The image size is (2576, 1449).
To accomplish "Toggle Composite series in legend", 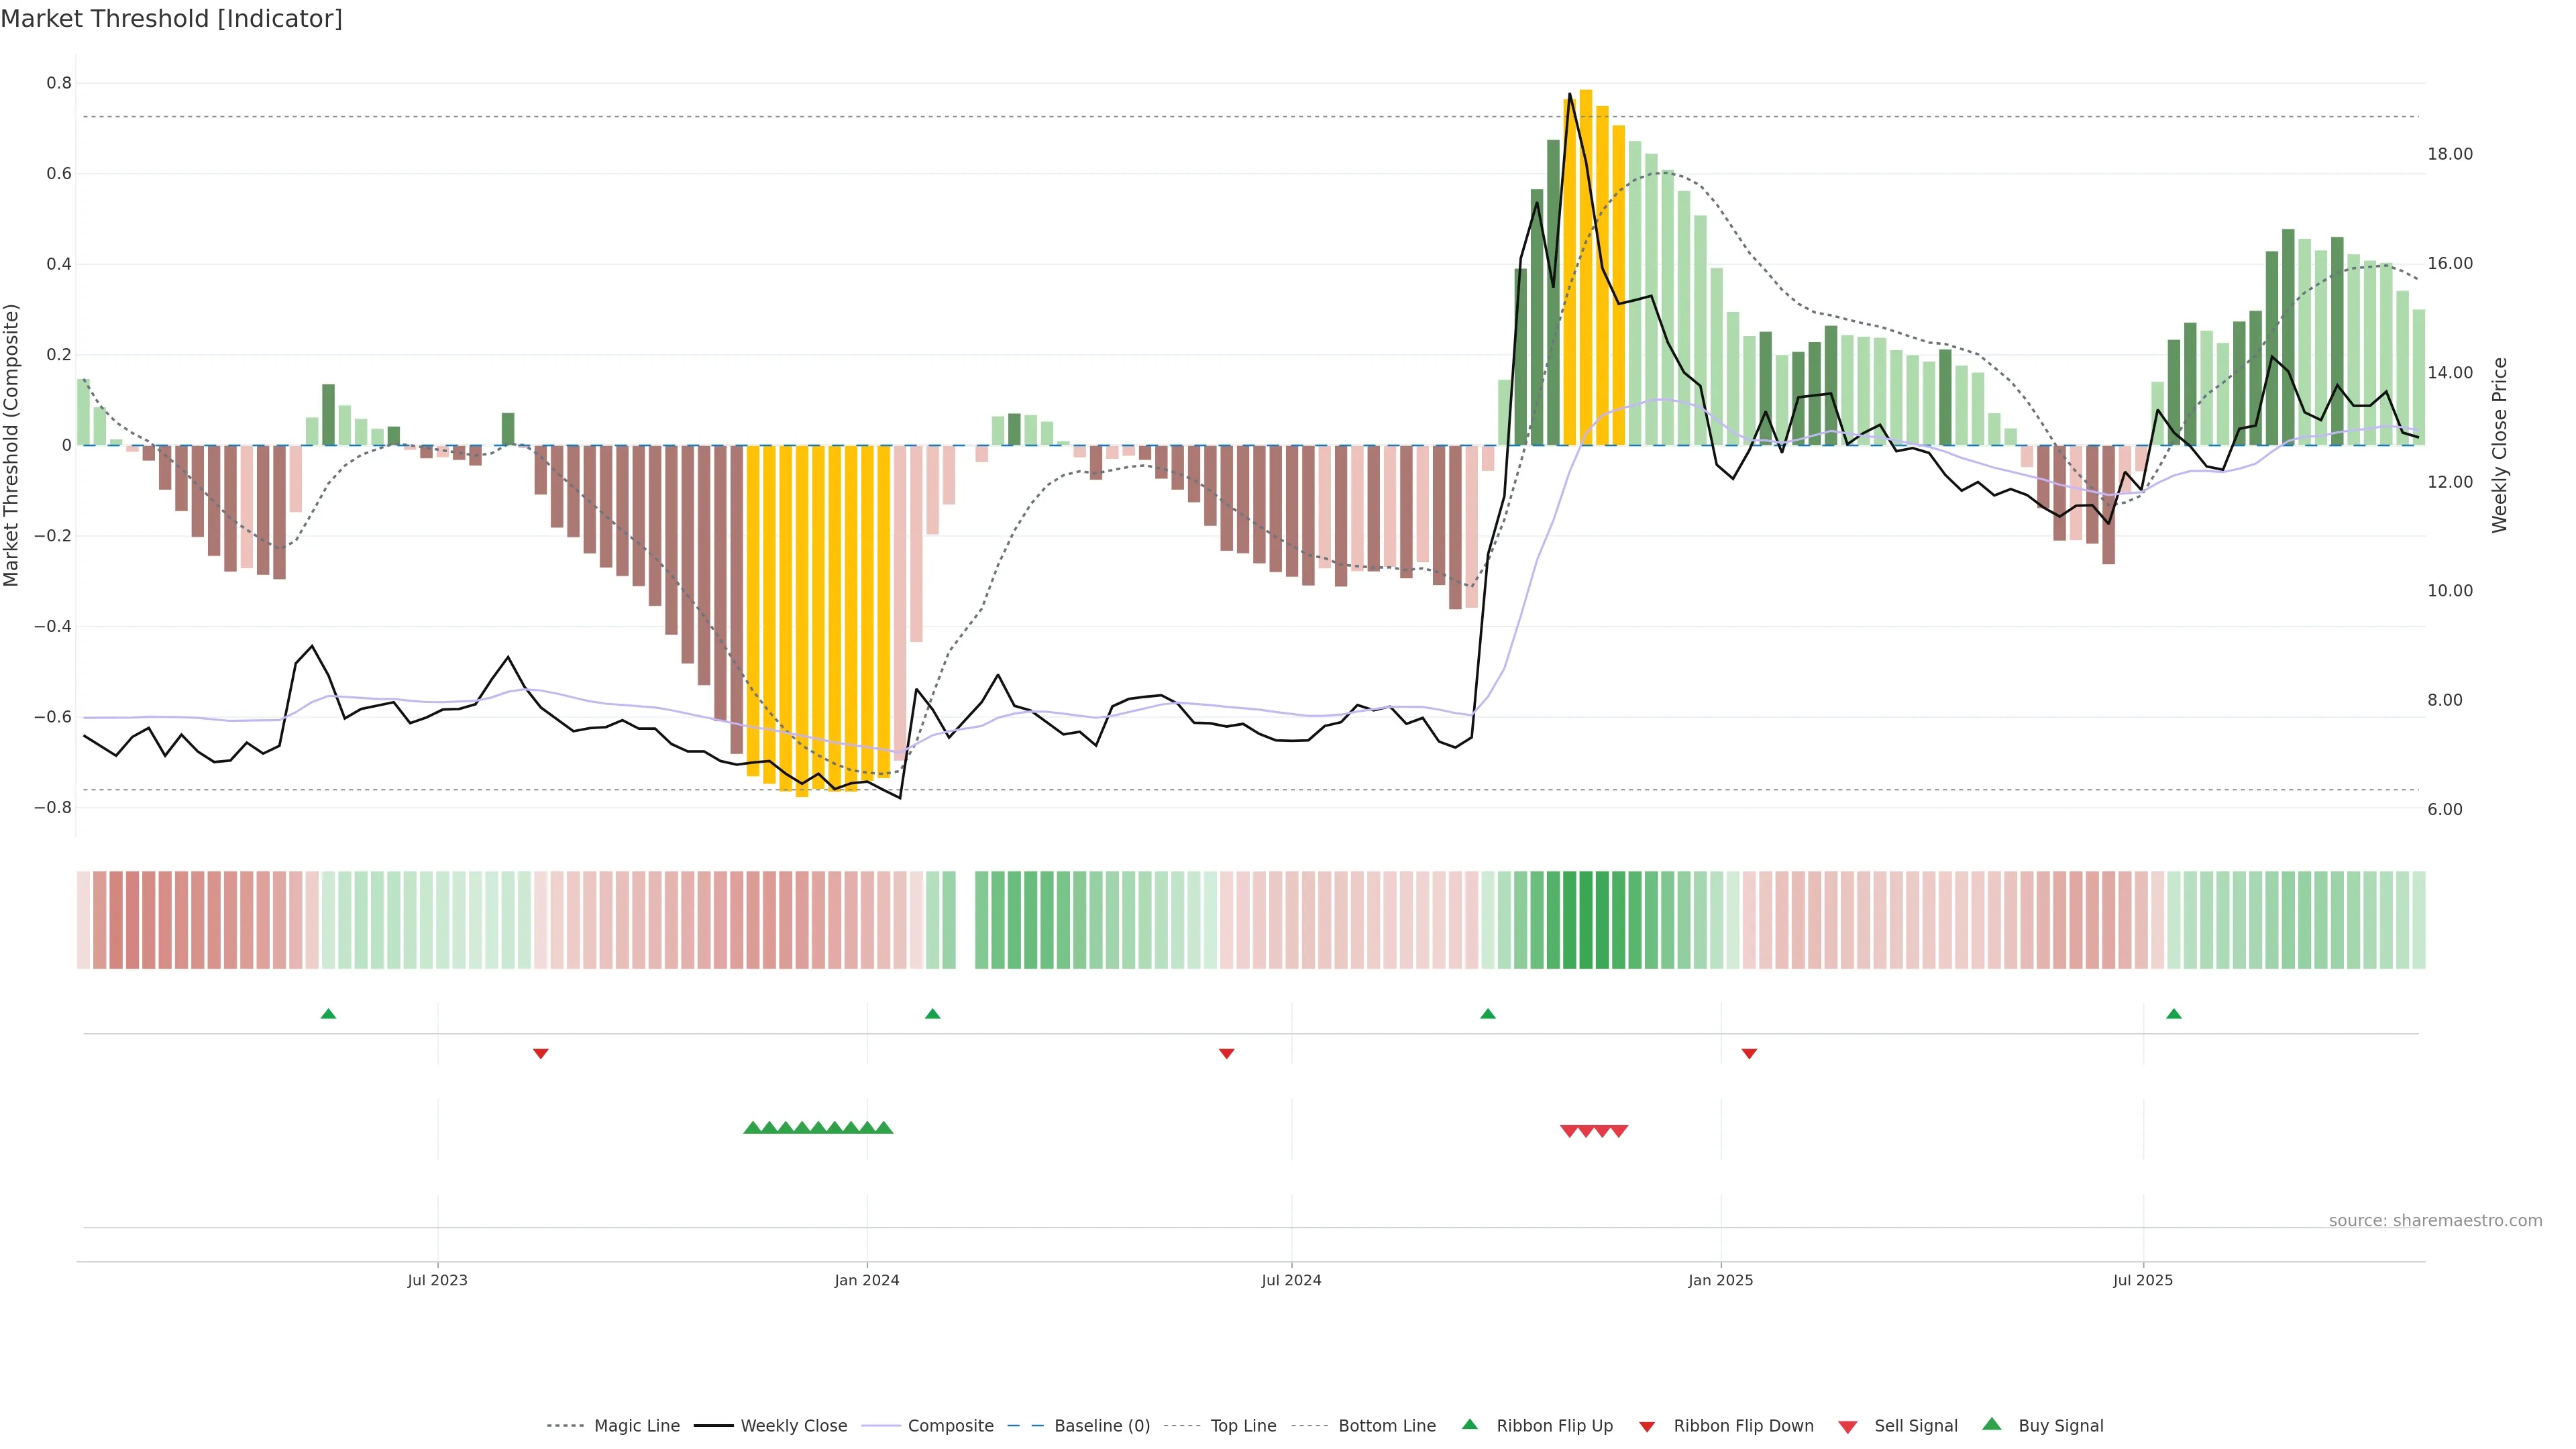I will coord(950,1426).
